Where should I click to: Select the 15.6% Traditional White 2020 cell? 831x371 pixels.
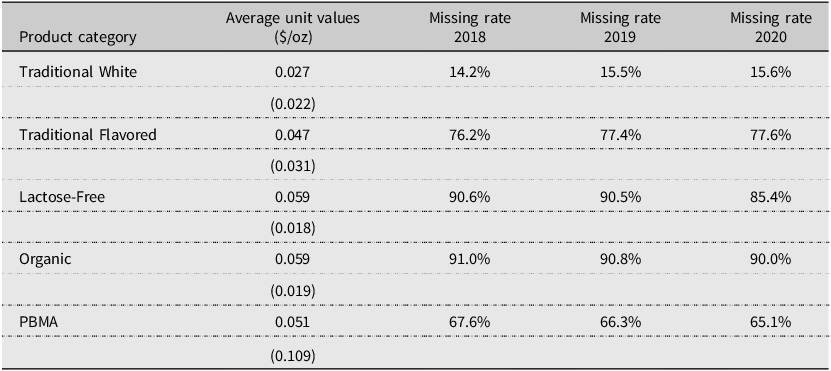click(x=771, y=72)
